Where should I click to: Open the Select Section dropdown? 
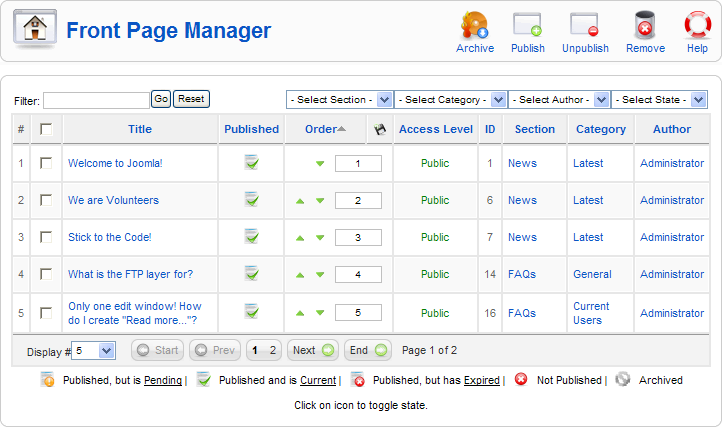[x=339, y=100]
